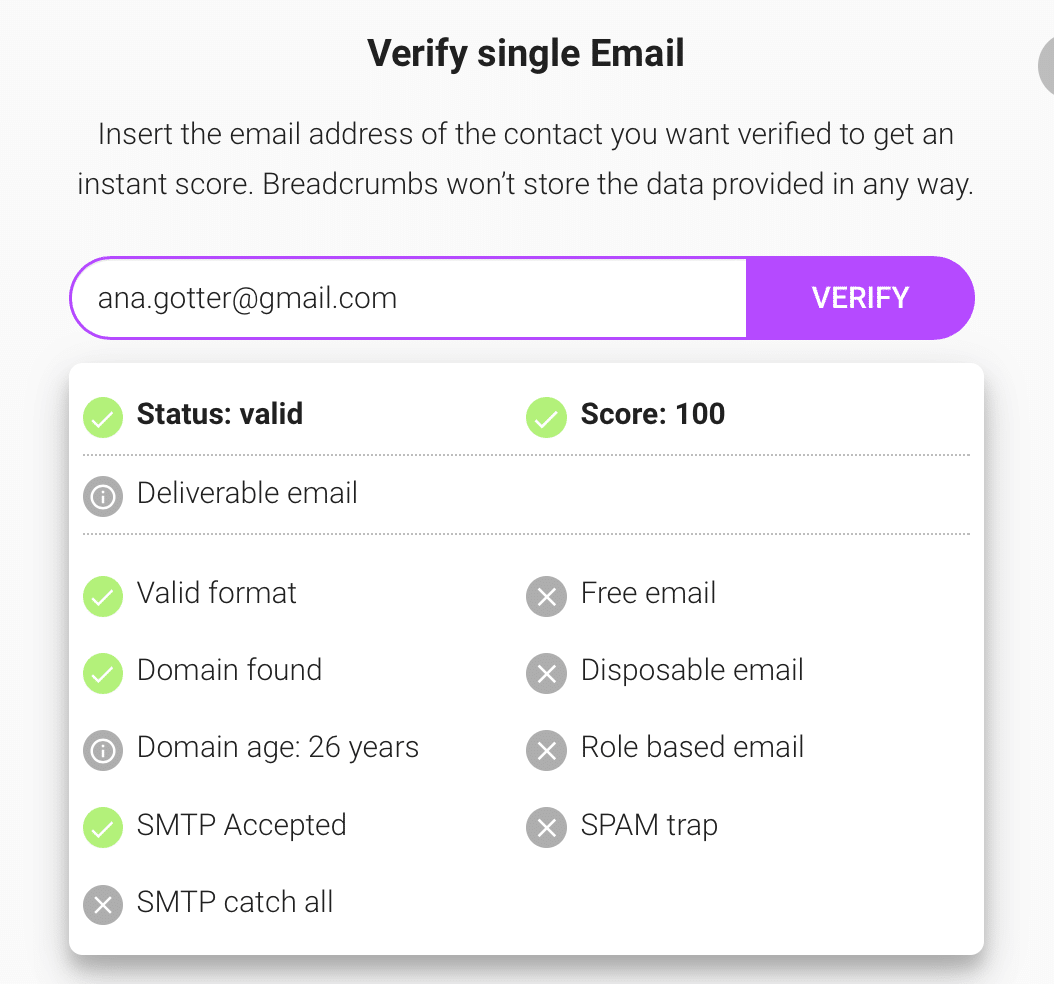The image size is (1054, 984).
Task: Click the info icon next to Deliverable email
Action: (103, 497)
